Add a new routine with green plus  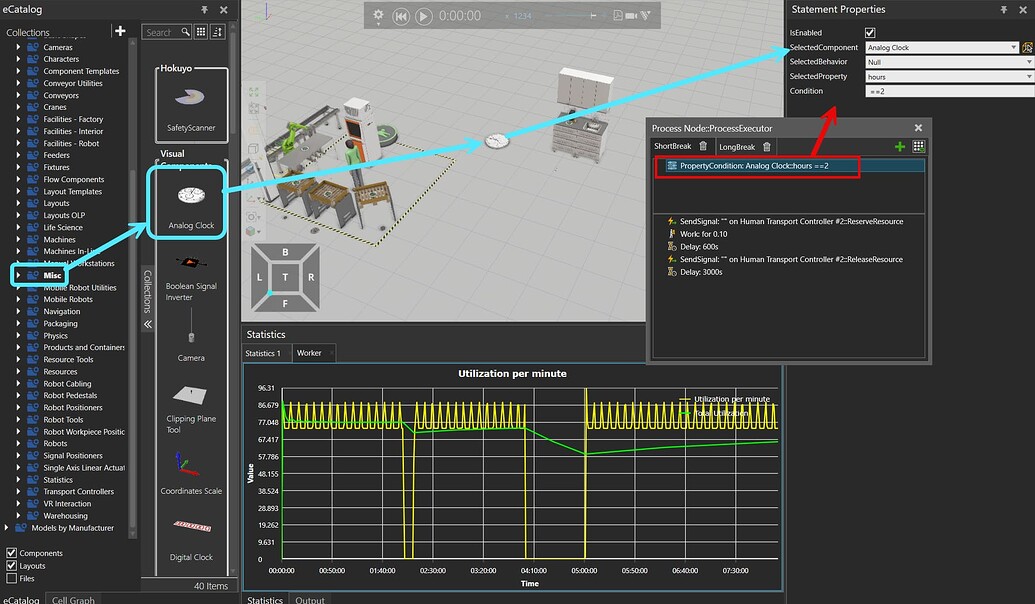pos(900,147)
